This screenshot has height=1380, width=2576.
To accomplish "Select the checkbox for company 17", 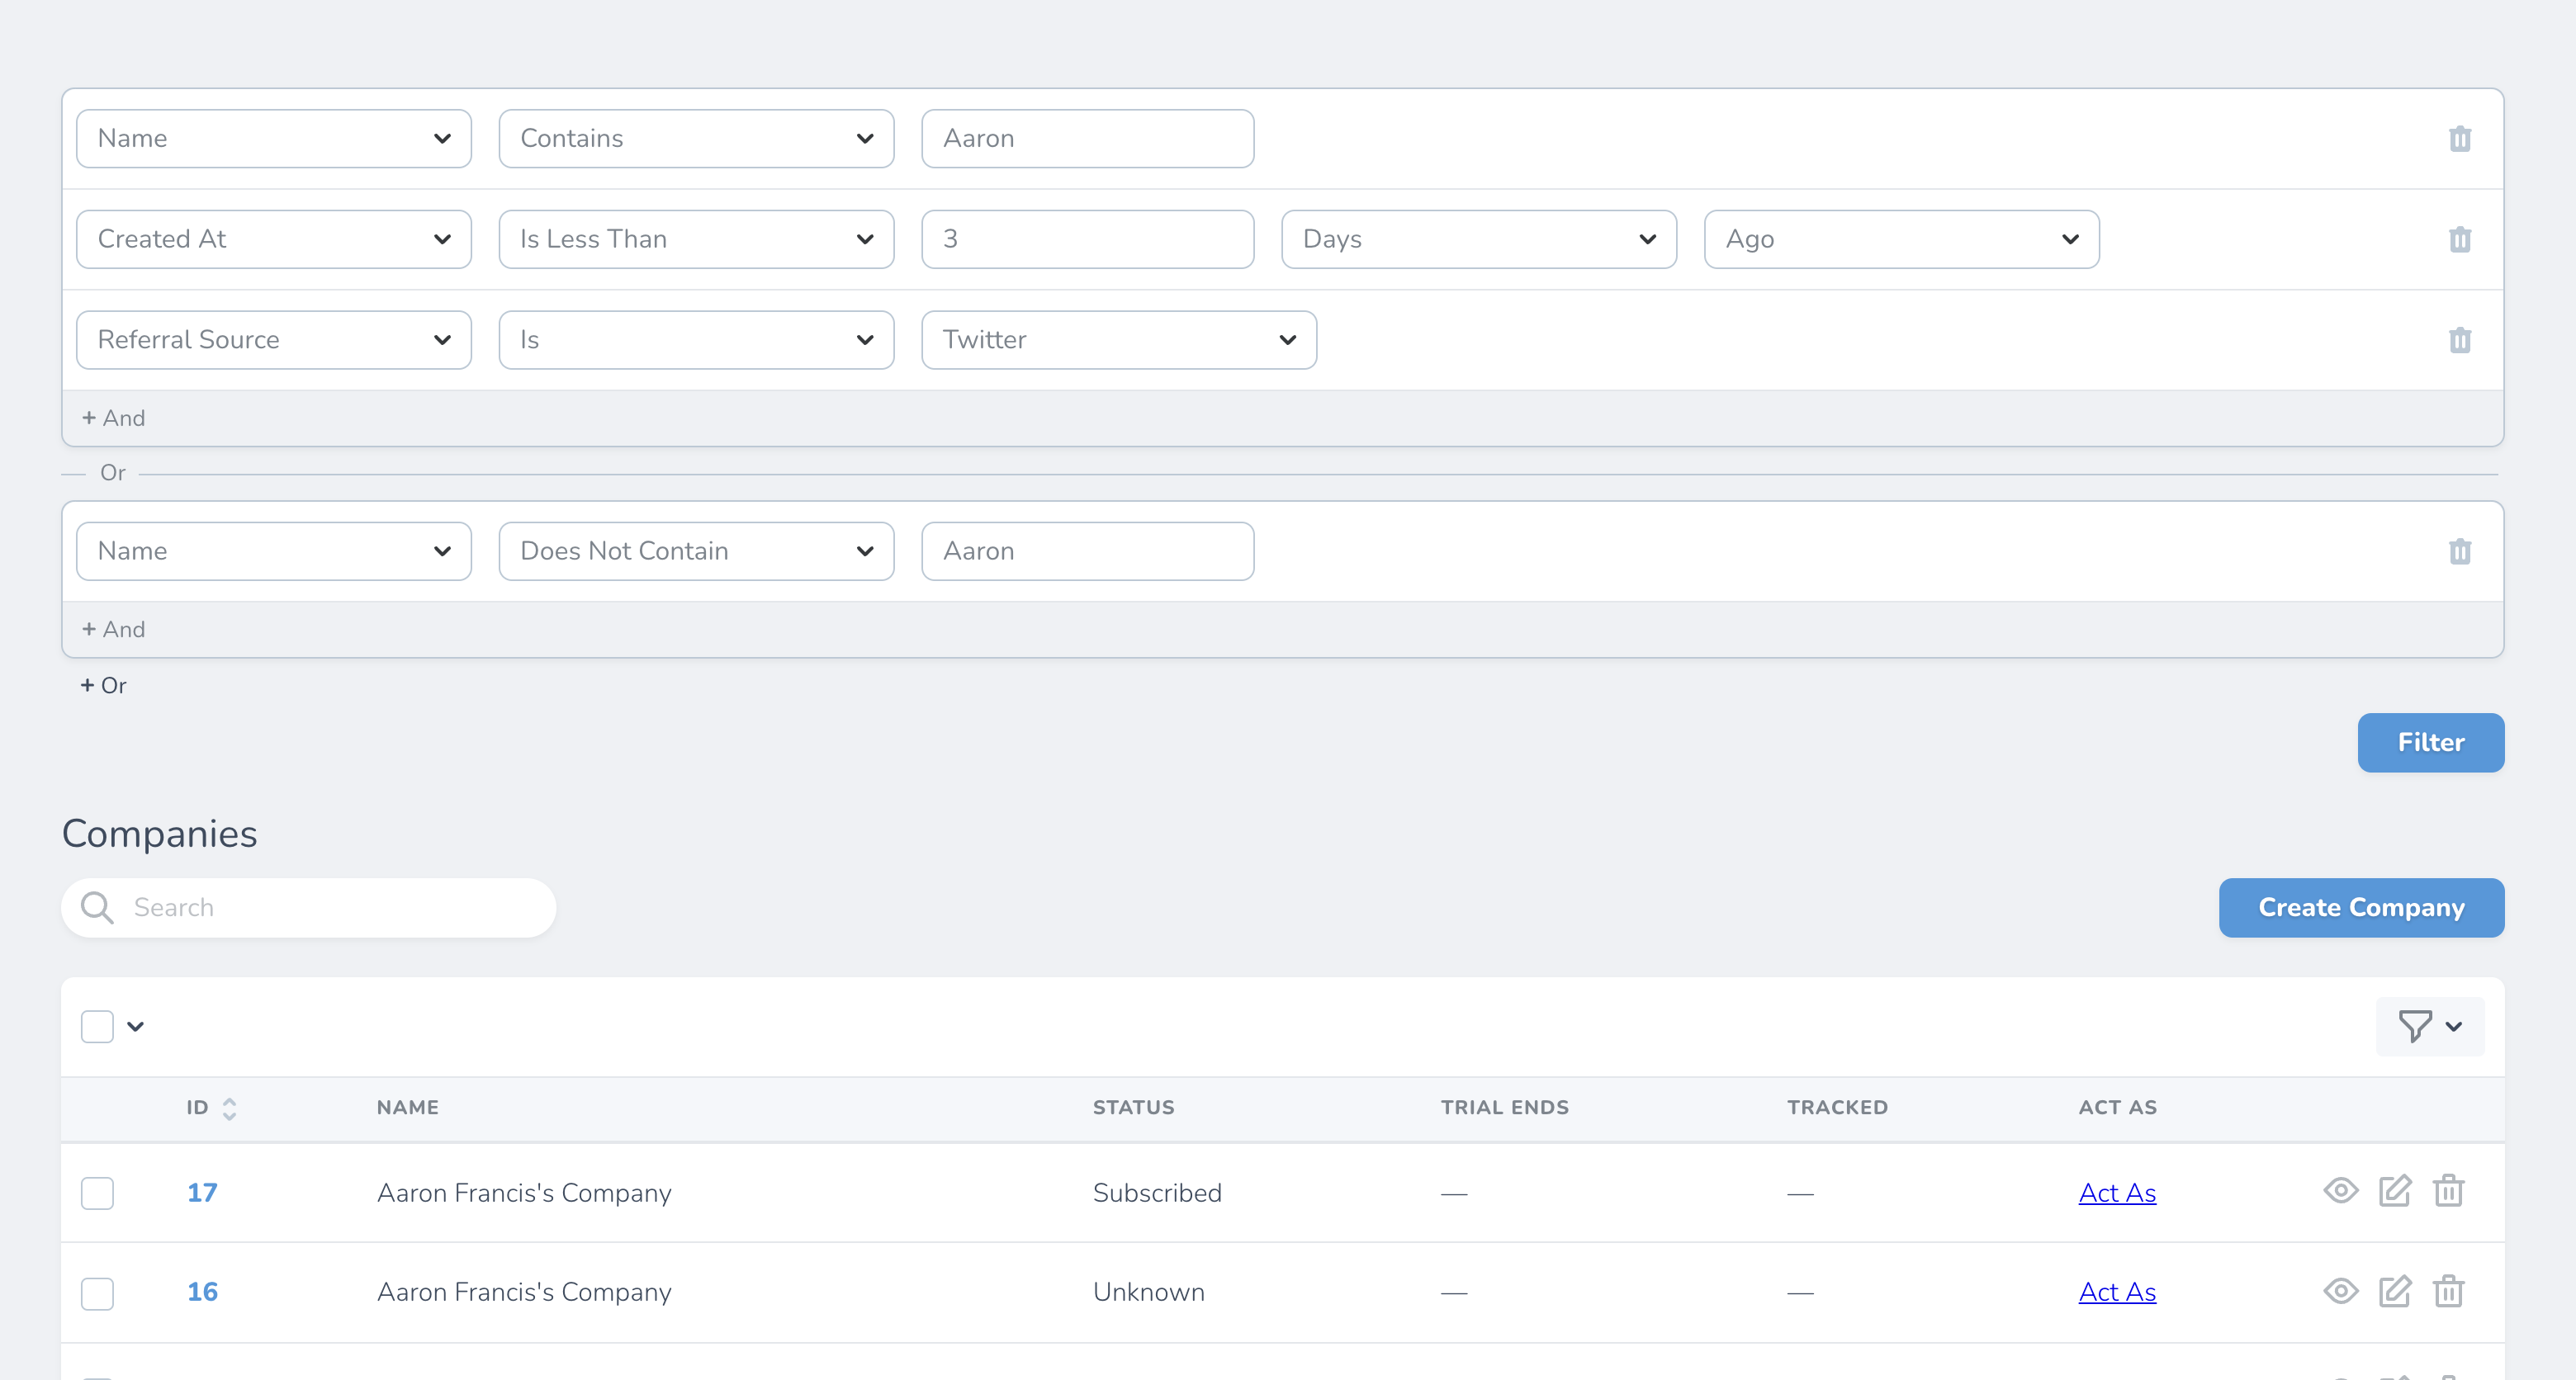I will 97,1193.
